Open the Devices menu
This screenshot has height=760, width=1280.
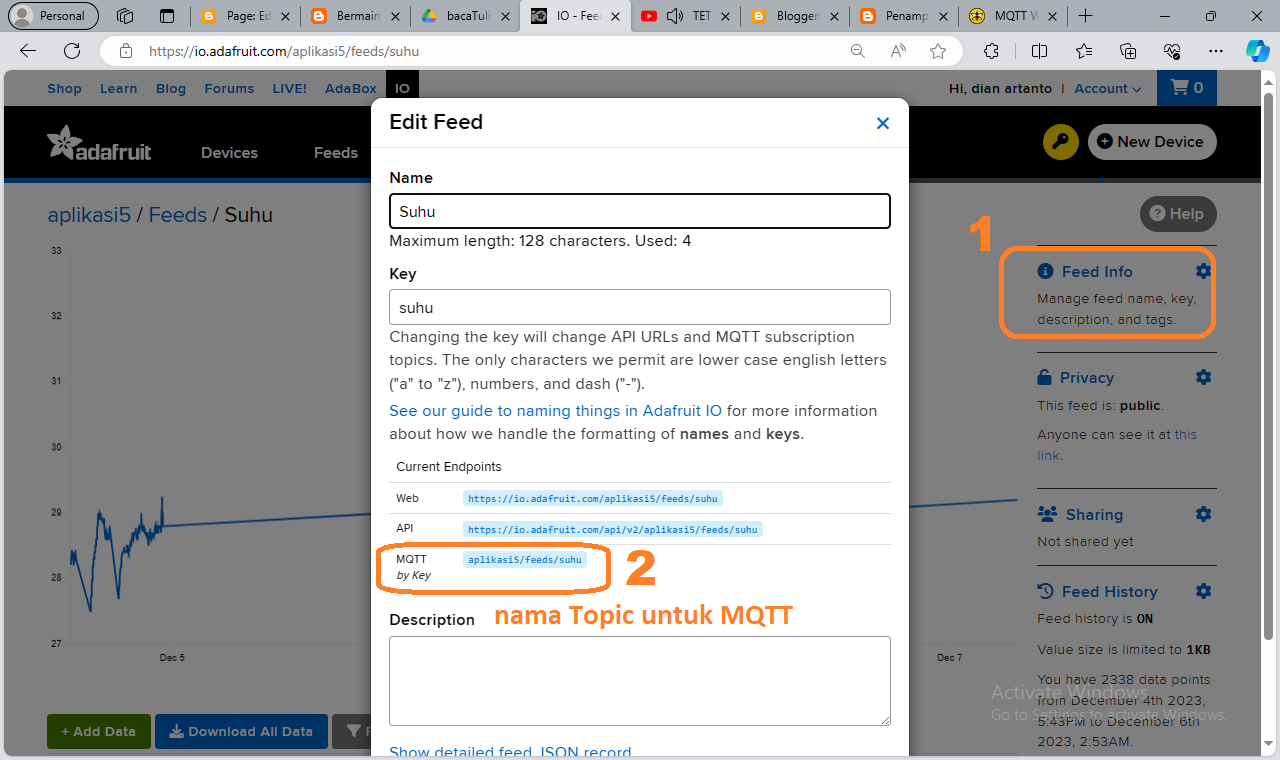[x=229, y=152]
